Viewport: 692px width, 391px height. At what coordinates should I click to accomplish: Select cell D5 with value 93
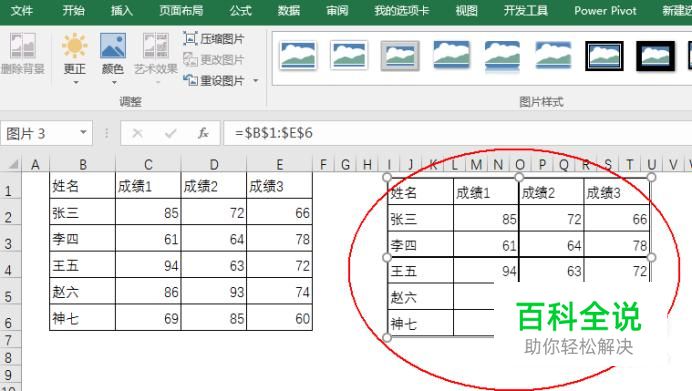pos(214,291)
